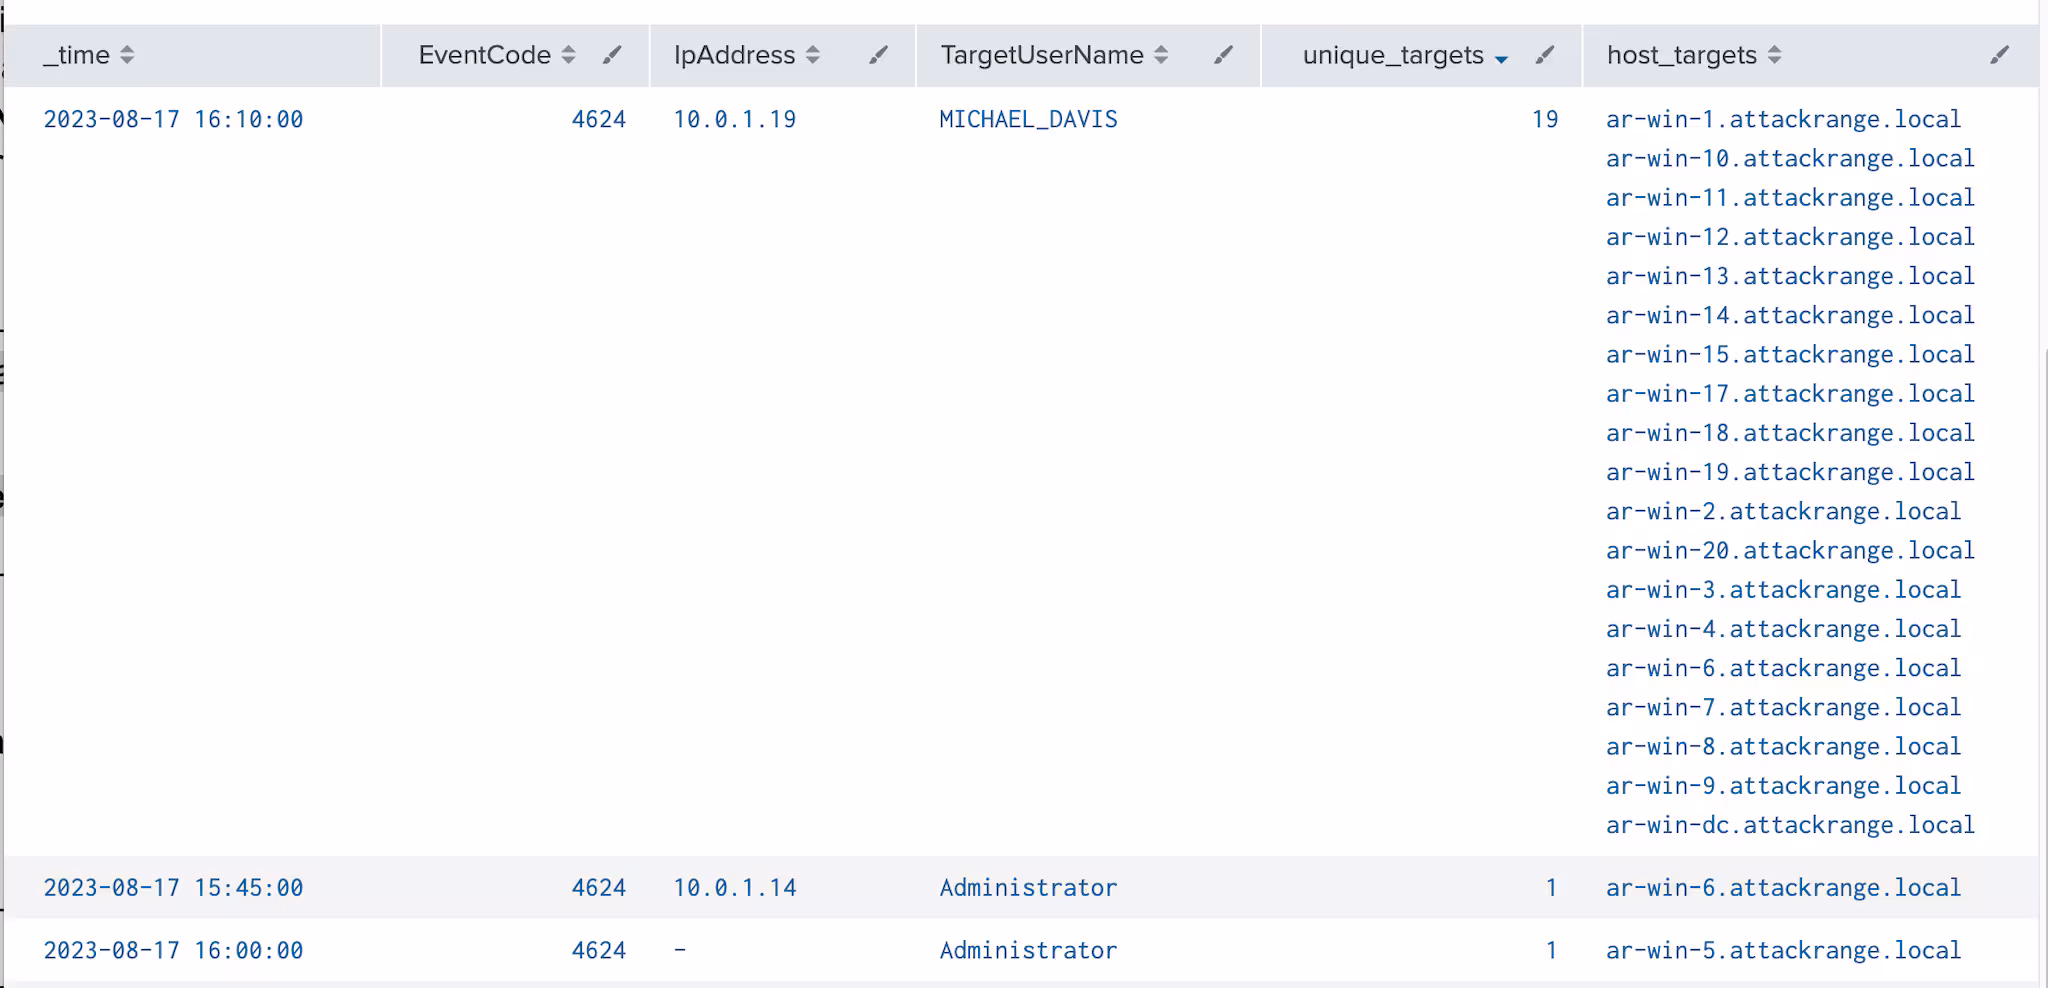The height and width of the screenshot is (988, 2048).
Task: Click the pencil edit icon for EventCode column
Action: (x=612, y=55)
